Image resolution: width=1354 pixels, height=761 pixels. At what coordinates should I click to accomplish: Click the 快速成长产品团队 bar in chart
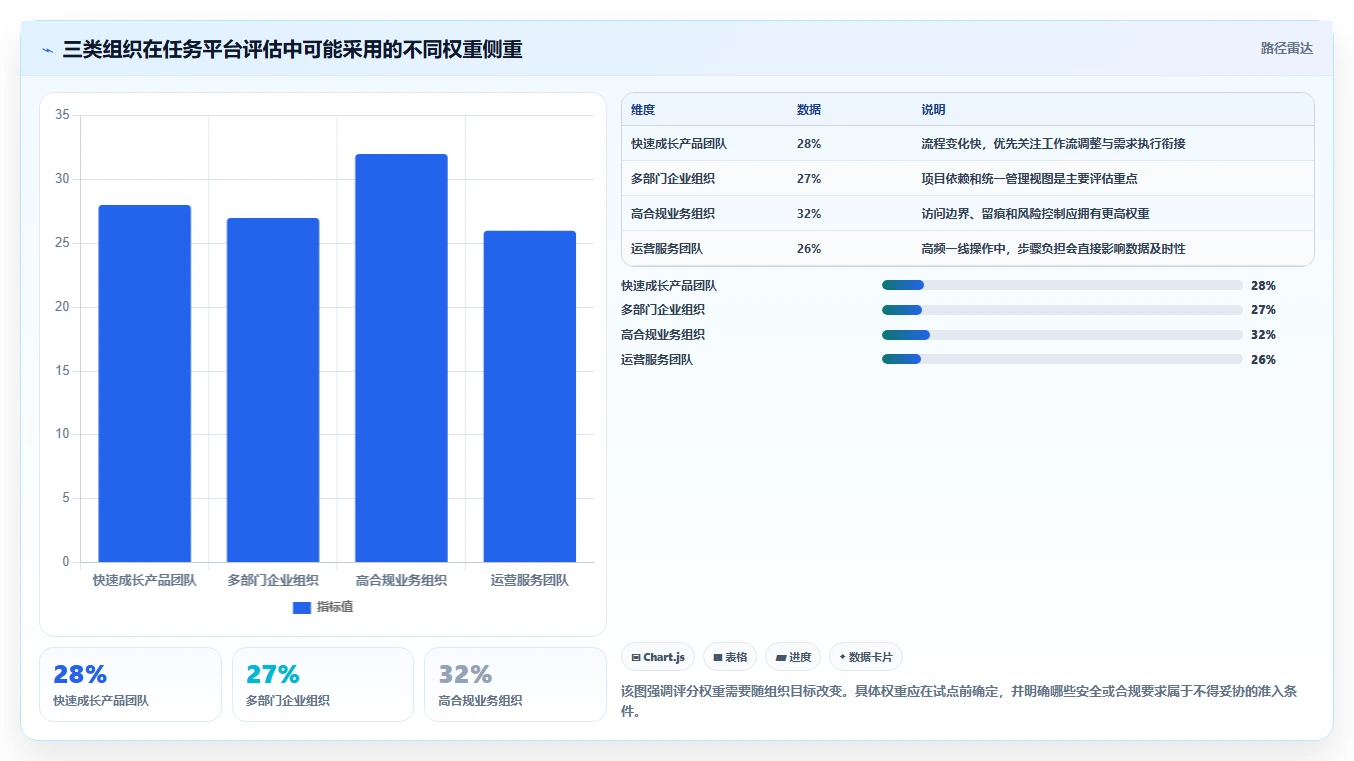click(x=145, y=383)
